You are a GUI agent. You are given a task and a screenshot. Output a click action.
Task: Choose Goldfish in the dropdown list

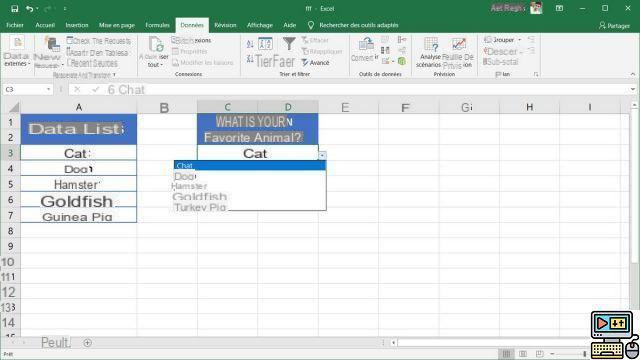pyautogui.click(x=250, y=197)
